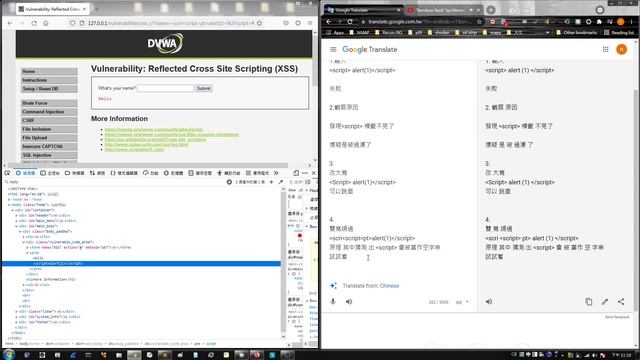Open first owasp link under More Information
640x360 pixels.
click(153, 129)
